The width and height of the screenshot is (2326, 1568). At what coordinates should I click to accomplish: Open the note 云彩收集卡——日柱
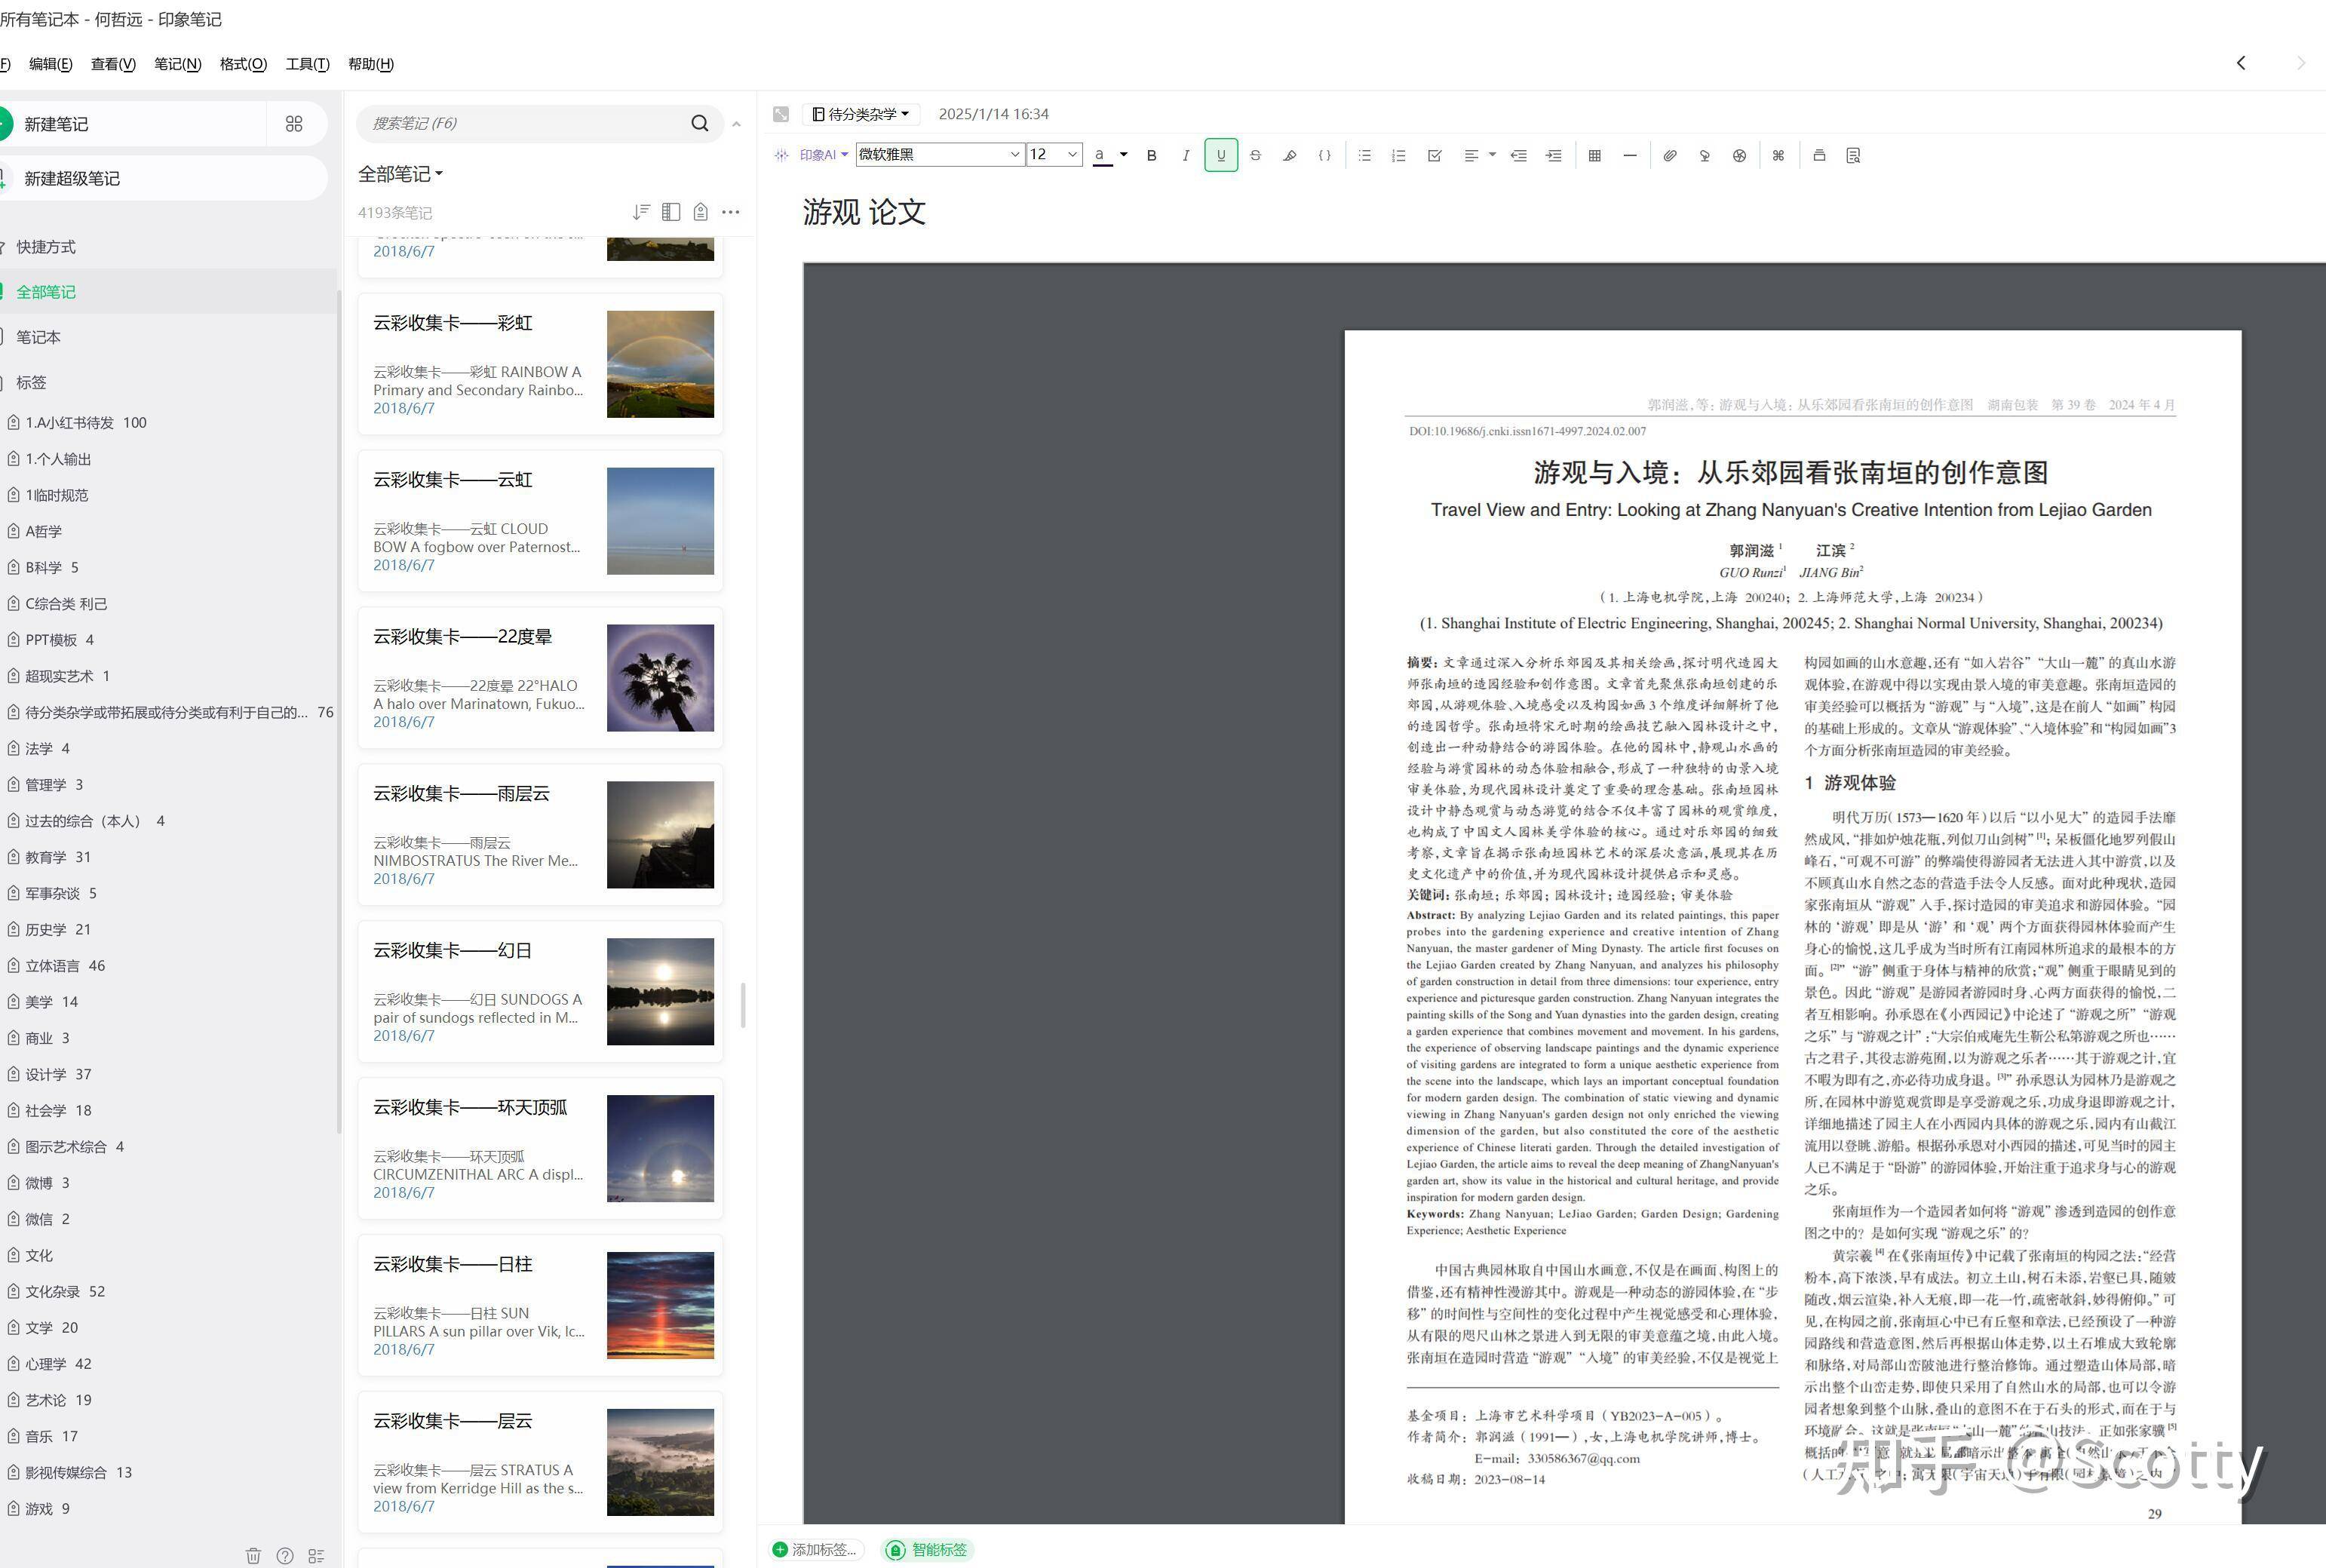pyautogui.click(x=540, y=1305)
